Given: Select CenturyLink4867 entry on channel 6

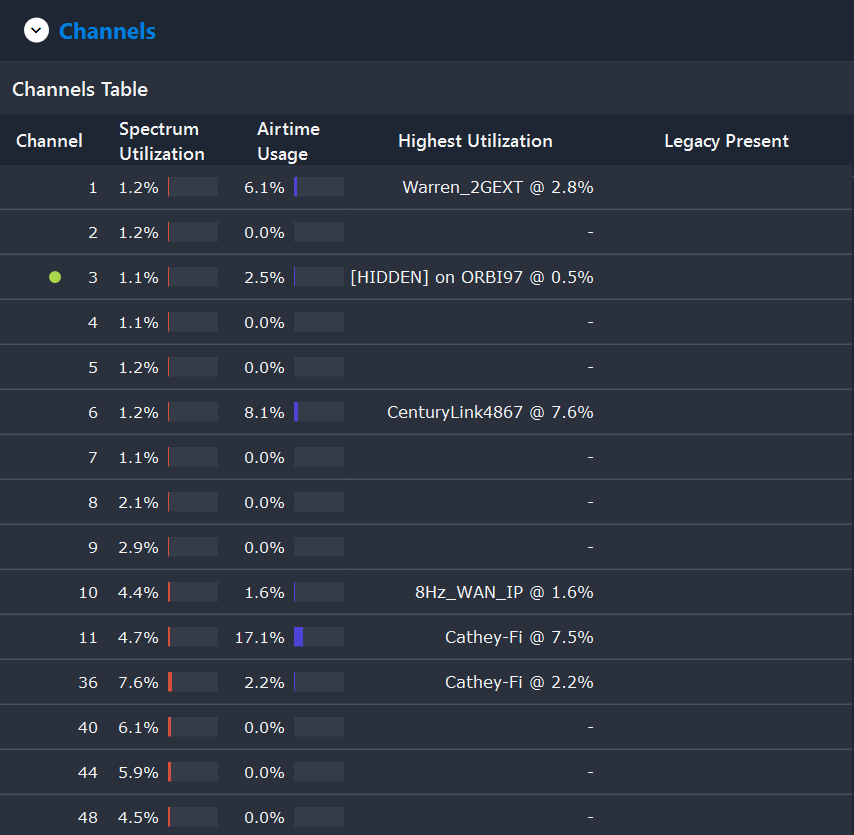Looking at the screenshot, I should [490, 412].
